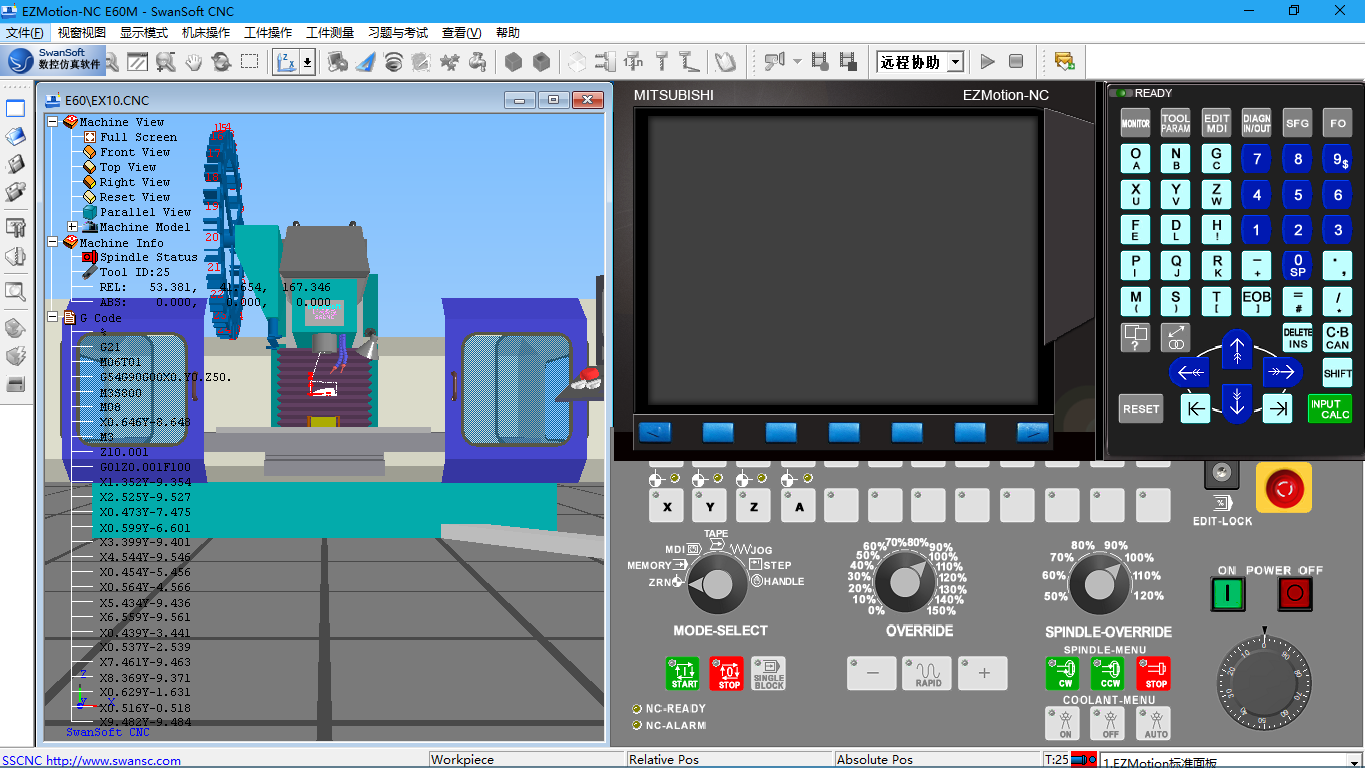Open the 工件测量 menu
This screenshot has height=768, width=1365.
click(330, 33)
